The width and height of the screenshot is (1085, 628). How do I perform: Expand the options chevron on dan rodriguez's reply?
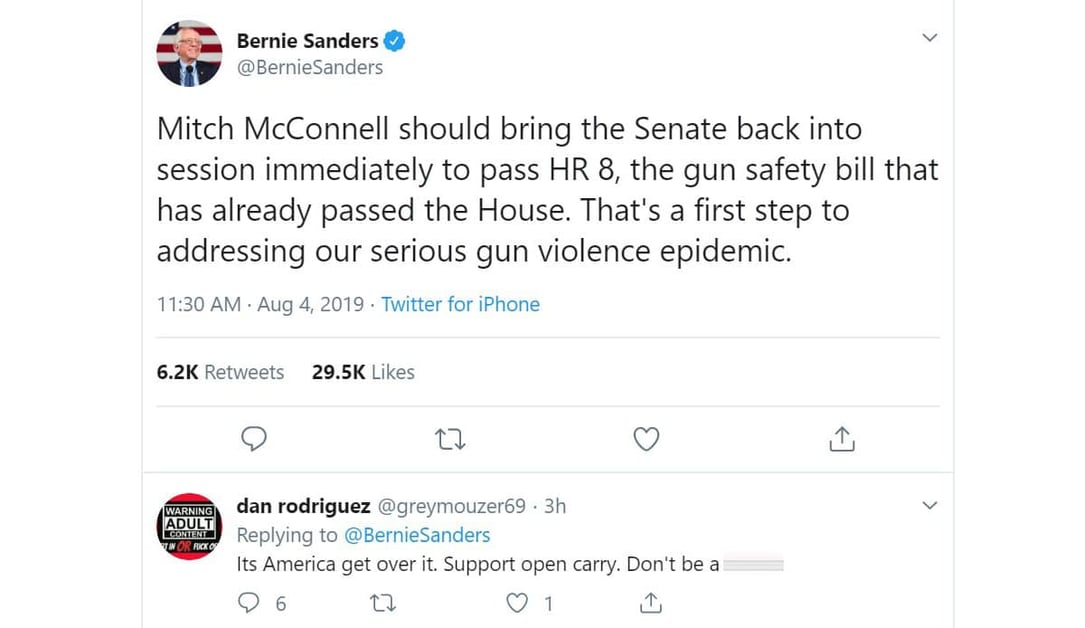(929, 506)
